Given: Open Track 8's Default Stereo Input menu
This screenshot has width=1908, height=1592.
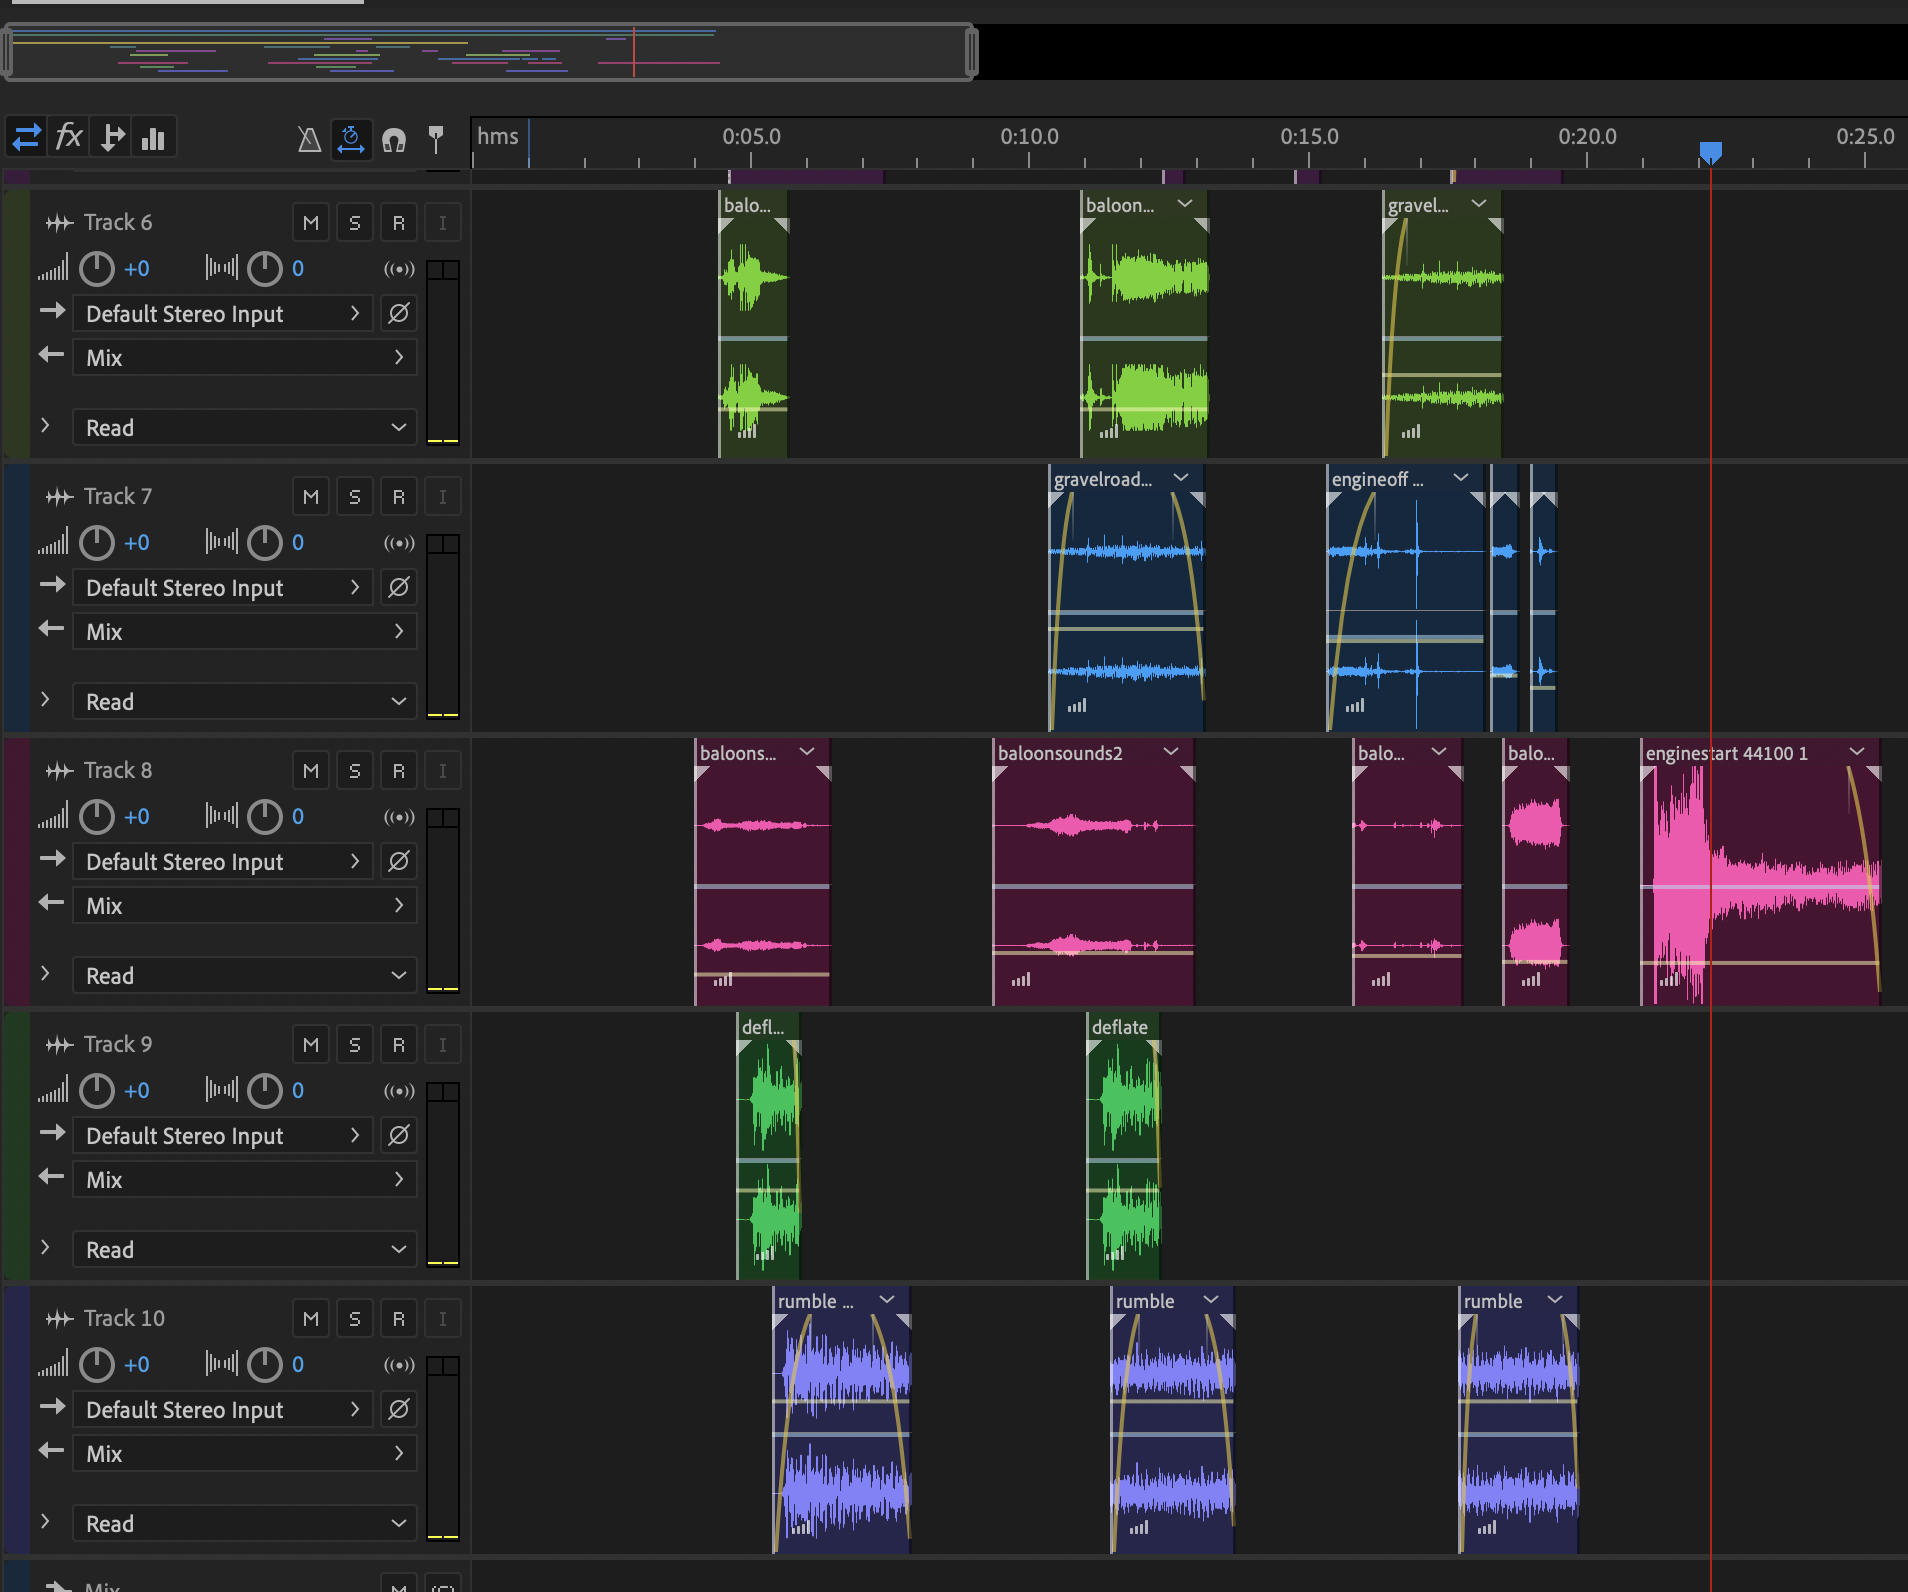Looking at the screenshot, I should click(222, 862).
